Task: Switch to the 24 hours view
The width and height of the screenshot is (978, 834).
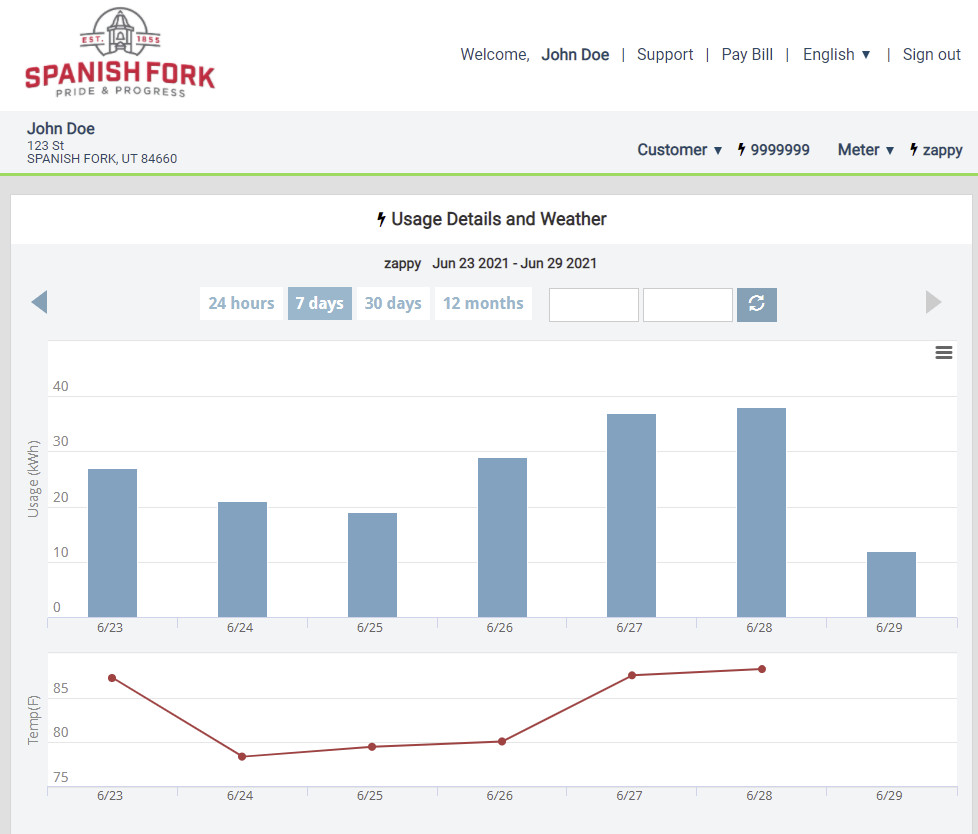Action: [x=241, y=303]
